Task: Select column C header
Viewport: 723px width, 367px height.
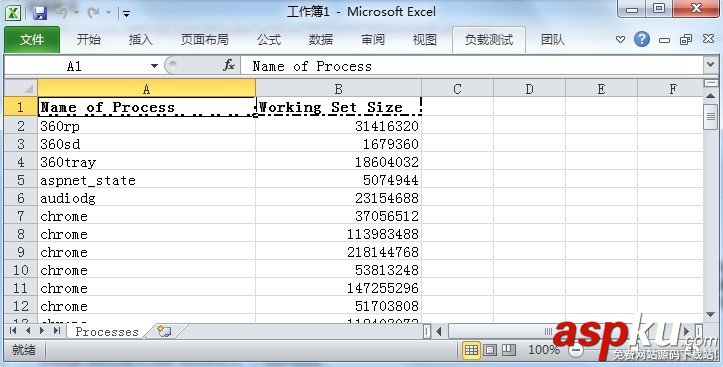Action: coord(457,89)
